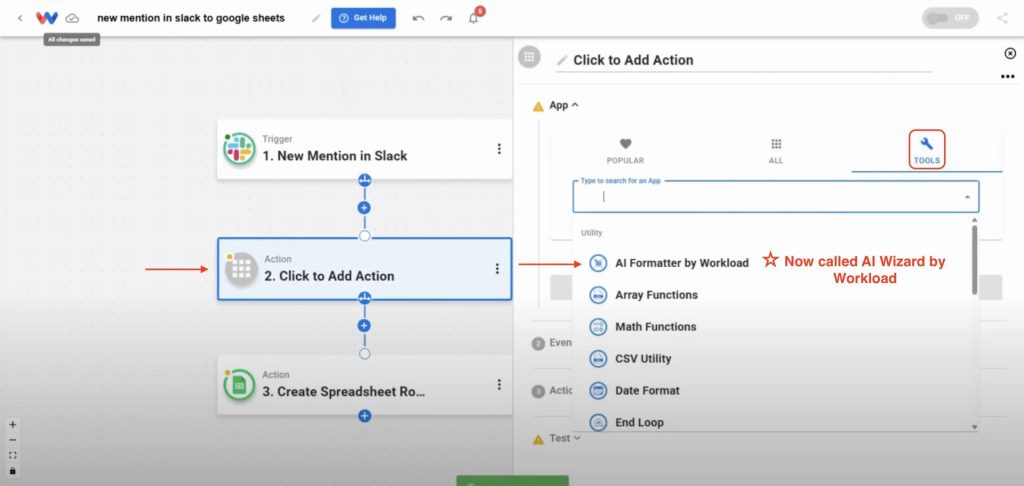Click the CSV Utility icon
Image resolution: width=1024 pixels, height=486 pixels.
coord(598,359)
